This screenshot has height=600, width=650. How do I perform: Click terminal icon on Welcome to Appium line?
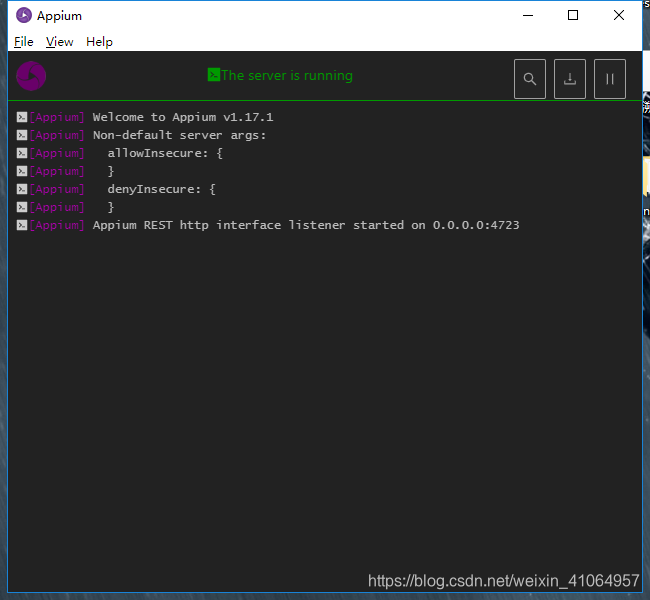[x=22, y=117]
